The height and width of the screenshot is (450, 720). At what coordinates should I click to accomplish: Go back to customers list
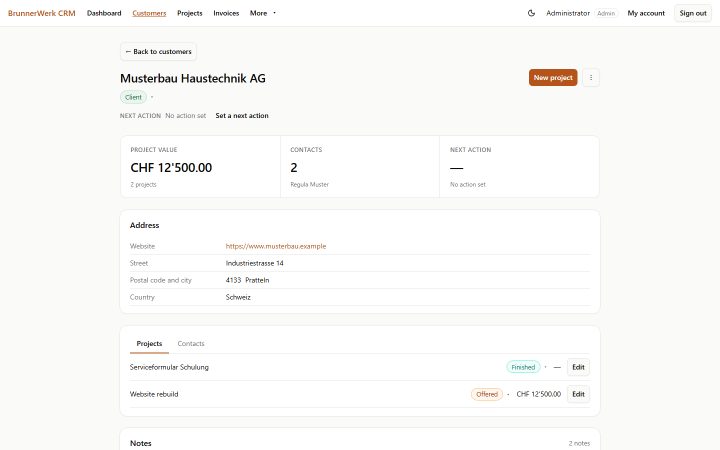pyautogui.click(x=158, y=51)
